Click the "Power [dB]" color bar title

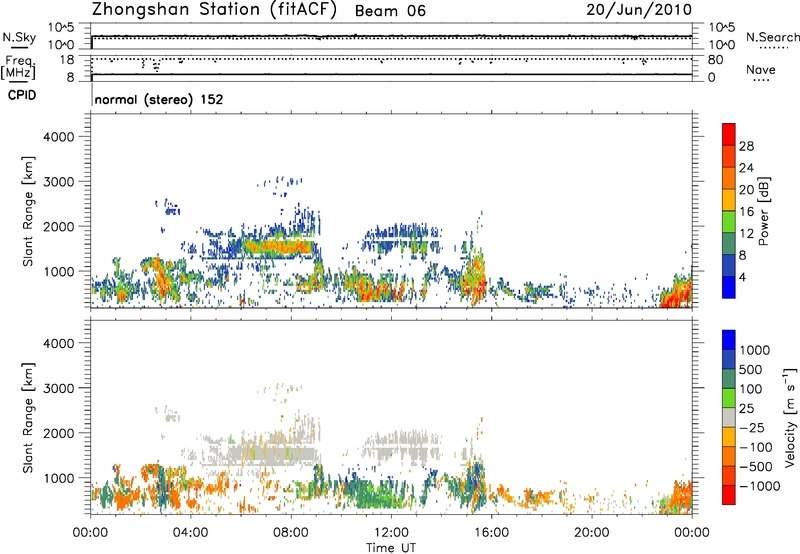[x=764, y=211]
